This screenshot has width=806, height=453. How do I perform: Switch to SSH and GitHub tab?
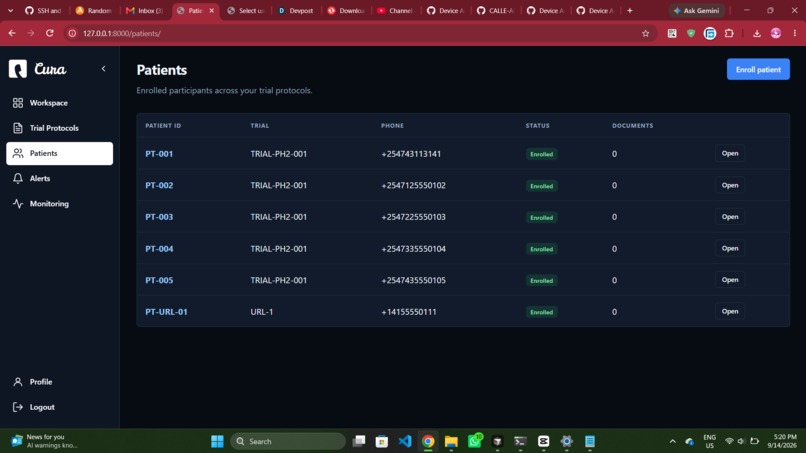pyautogui.click(x=43, y=10)
